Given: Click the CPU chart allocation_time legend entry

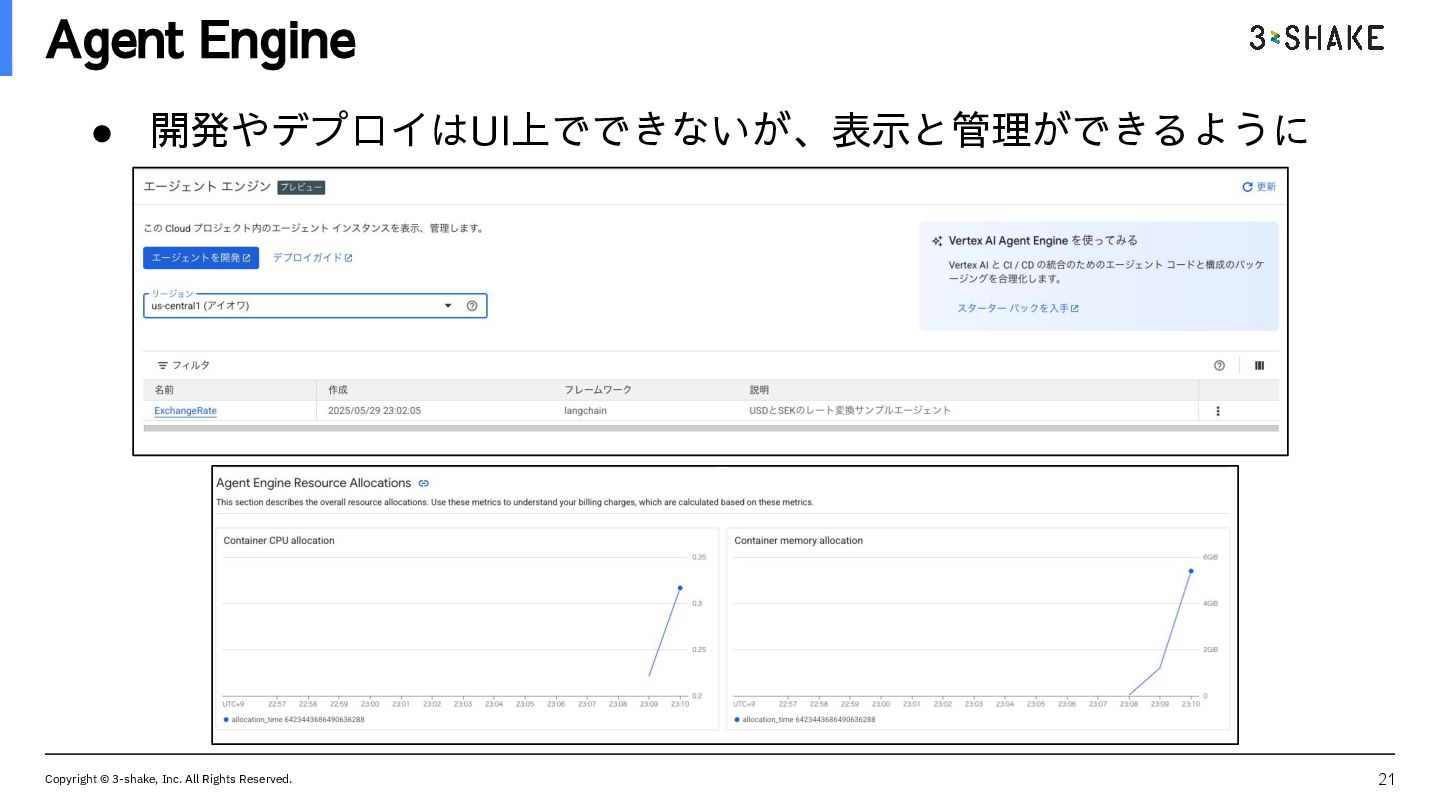Looking at the screenshot, I should pyautogui.click(x=294, y=719).
